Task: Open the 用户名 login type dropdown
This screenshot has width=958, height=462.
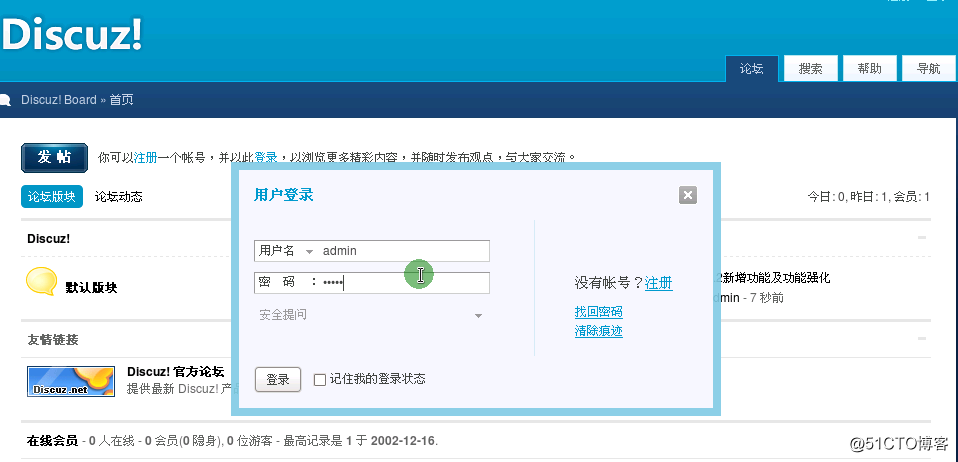Action: pos(309,251)
